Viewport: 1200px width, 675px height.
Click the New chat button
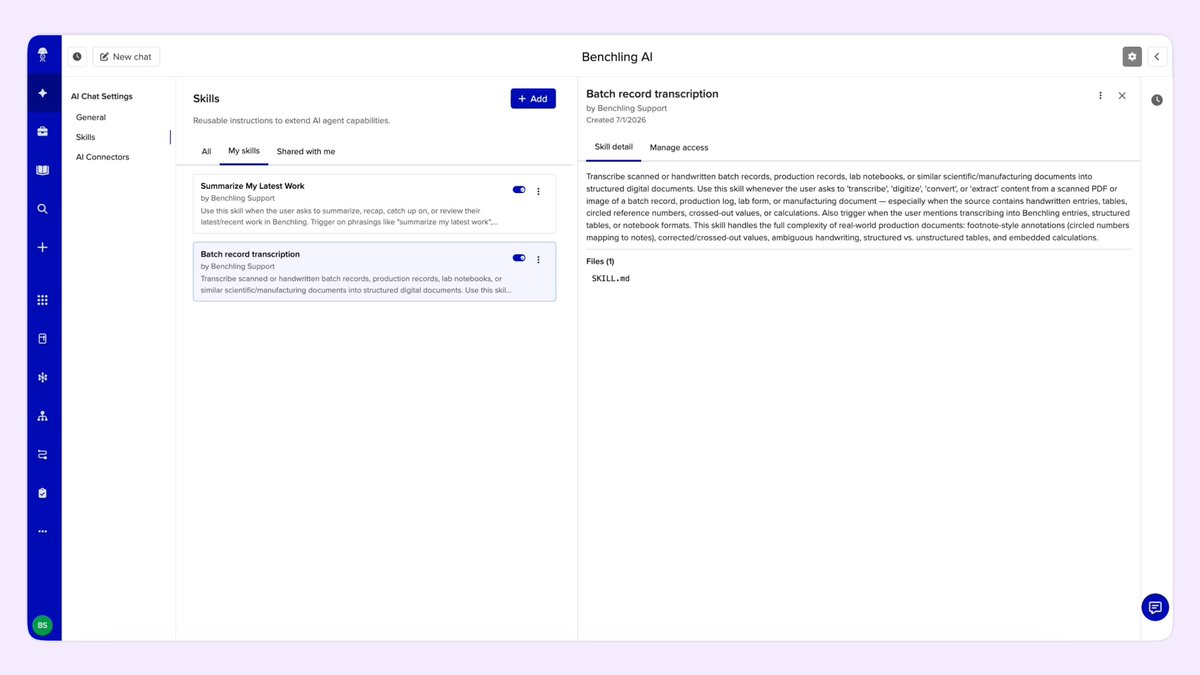126,57
